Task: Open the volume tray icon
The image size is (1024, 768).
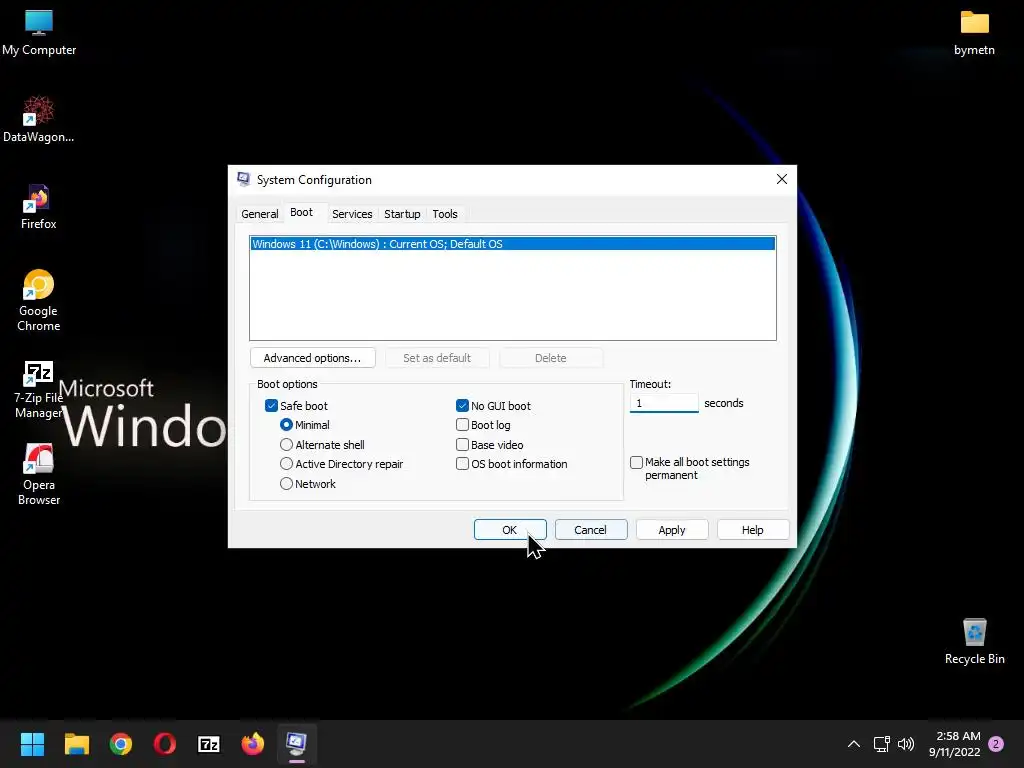Action: click(906, 744)
